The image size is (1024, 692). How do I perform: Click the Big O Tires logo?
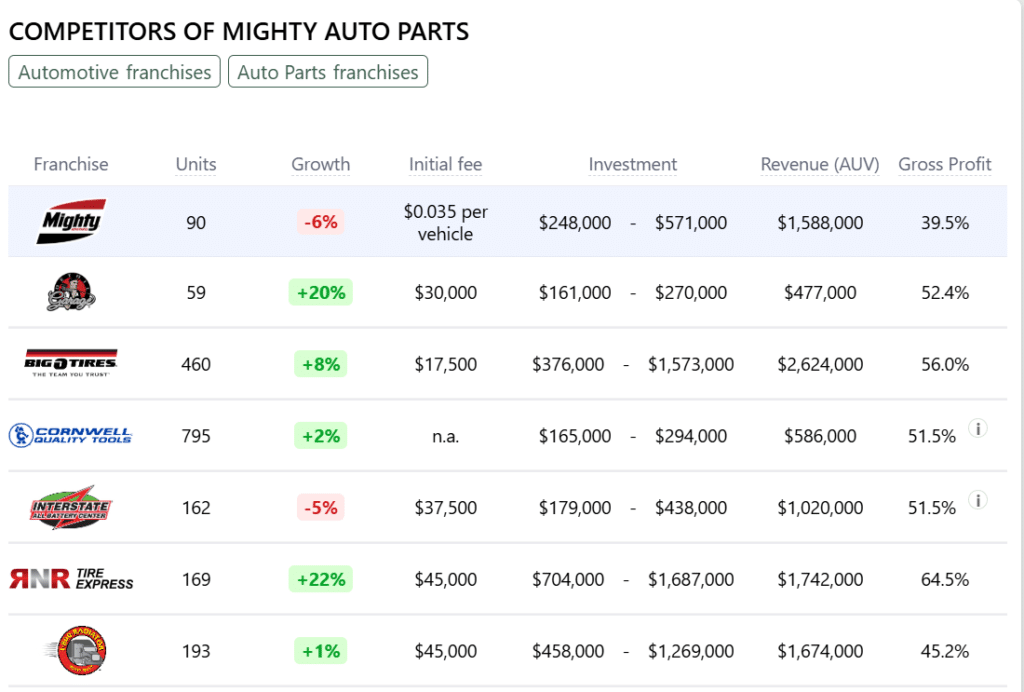click(x=71, y=363)
